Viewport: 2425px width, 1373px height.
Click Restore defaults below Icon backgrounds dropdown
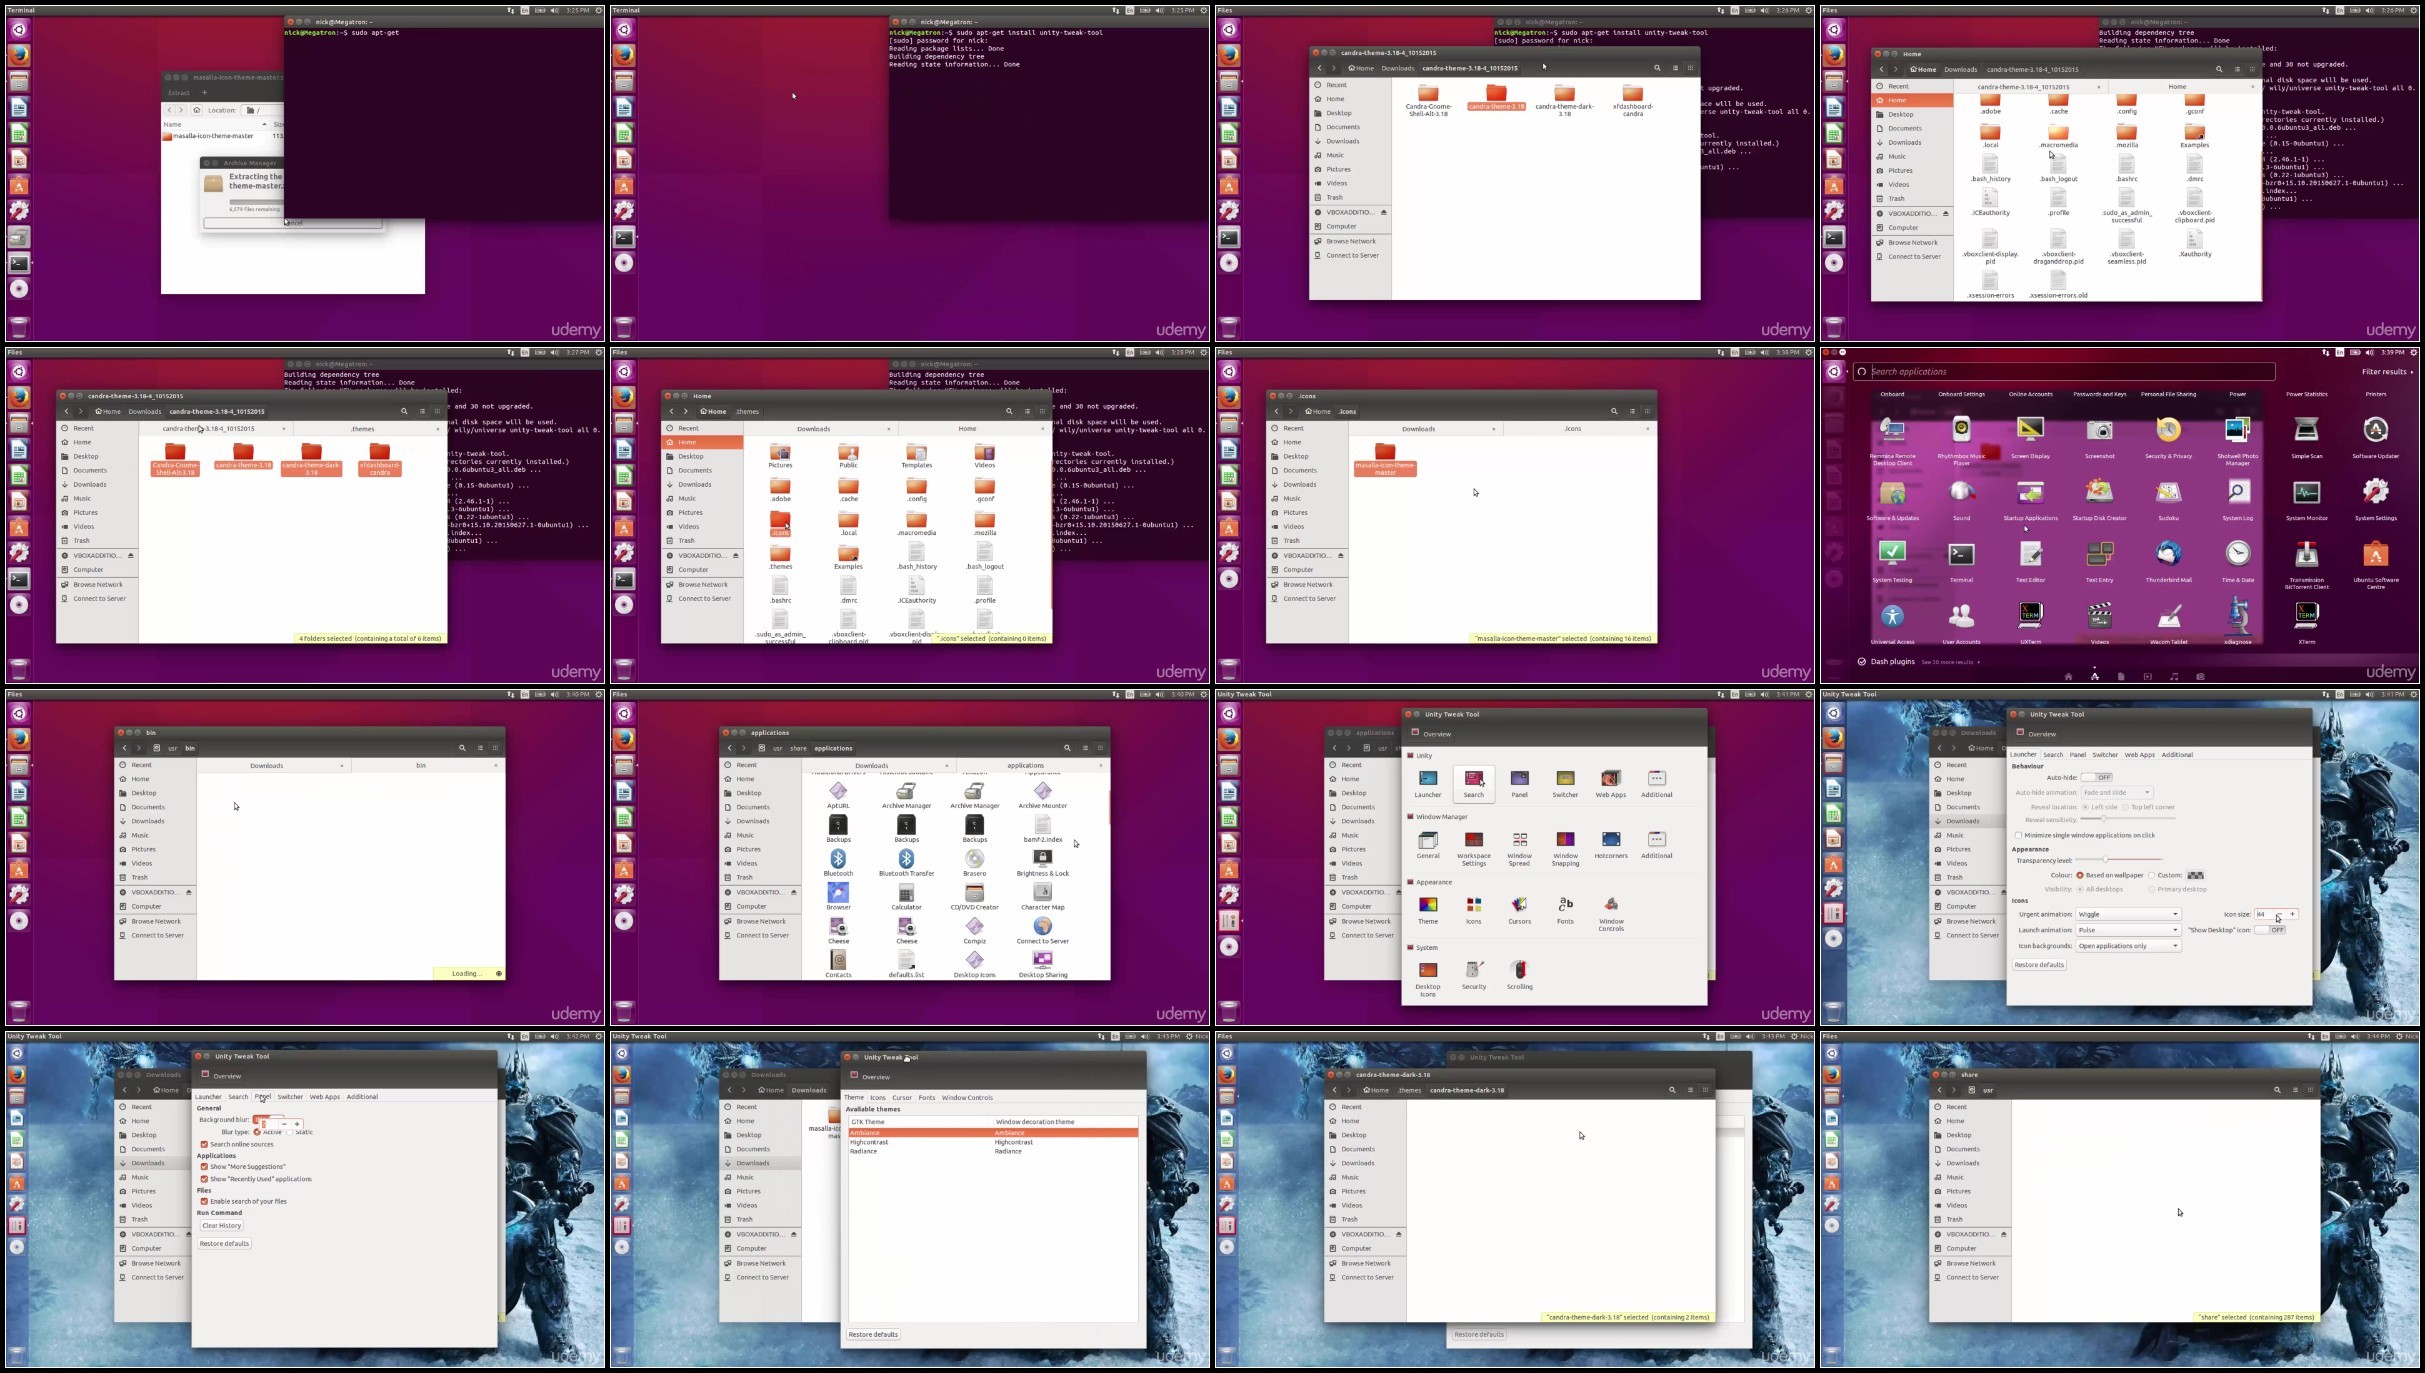[x=2039, y=965]
